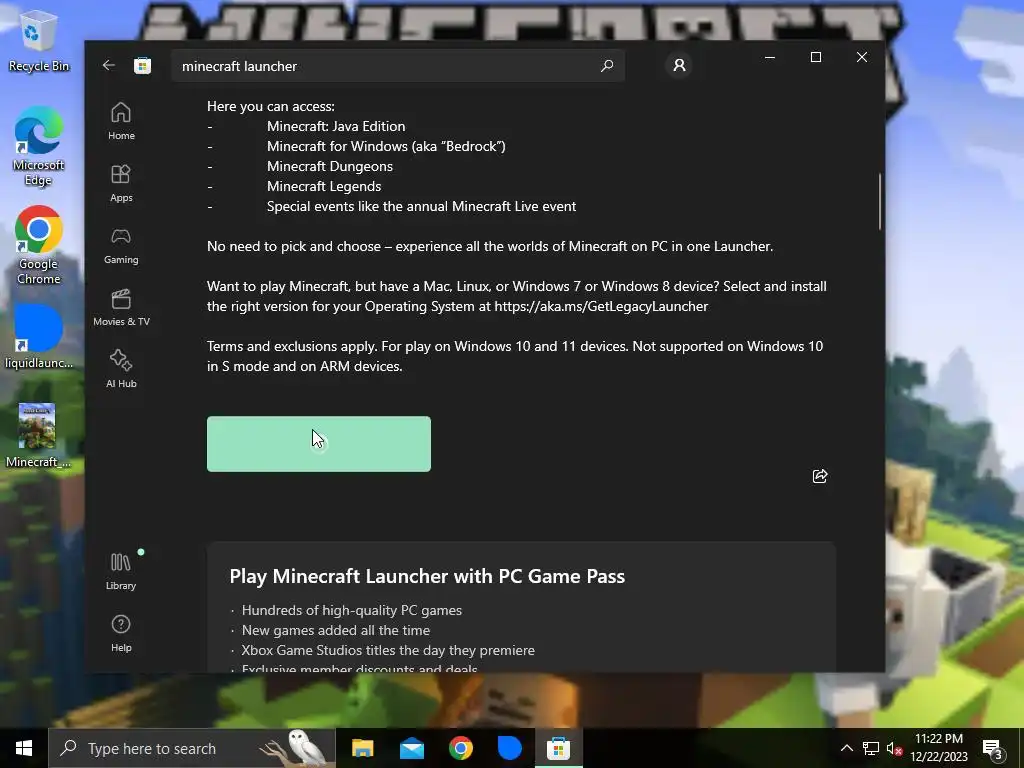The image size is (1024, 768).
Task: Click the search magnifier icon
Action: [x=607, y=65]
